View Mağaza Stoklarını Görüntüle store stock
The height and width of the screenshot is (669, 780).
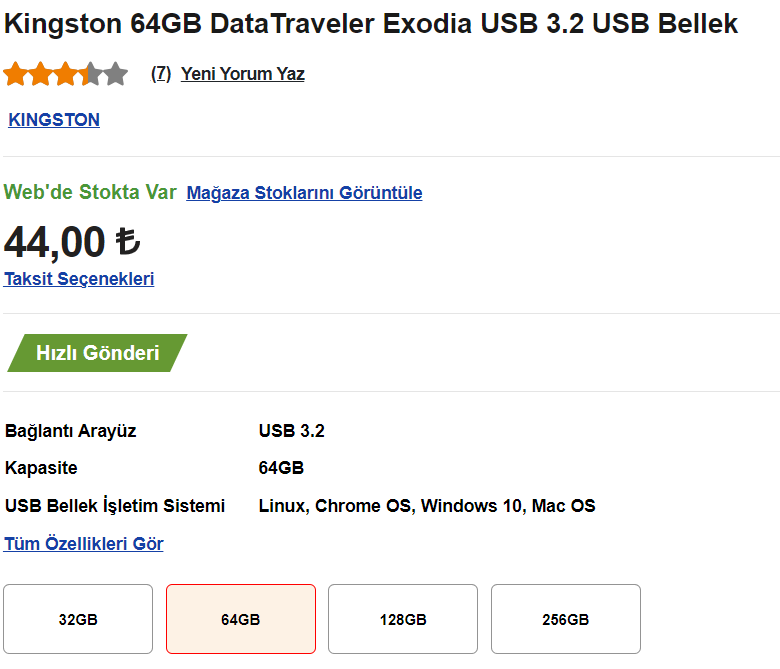[x=304, y=192]
